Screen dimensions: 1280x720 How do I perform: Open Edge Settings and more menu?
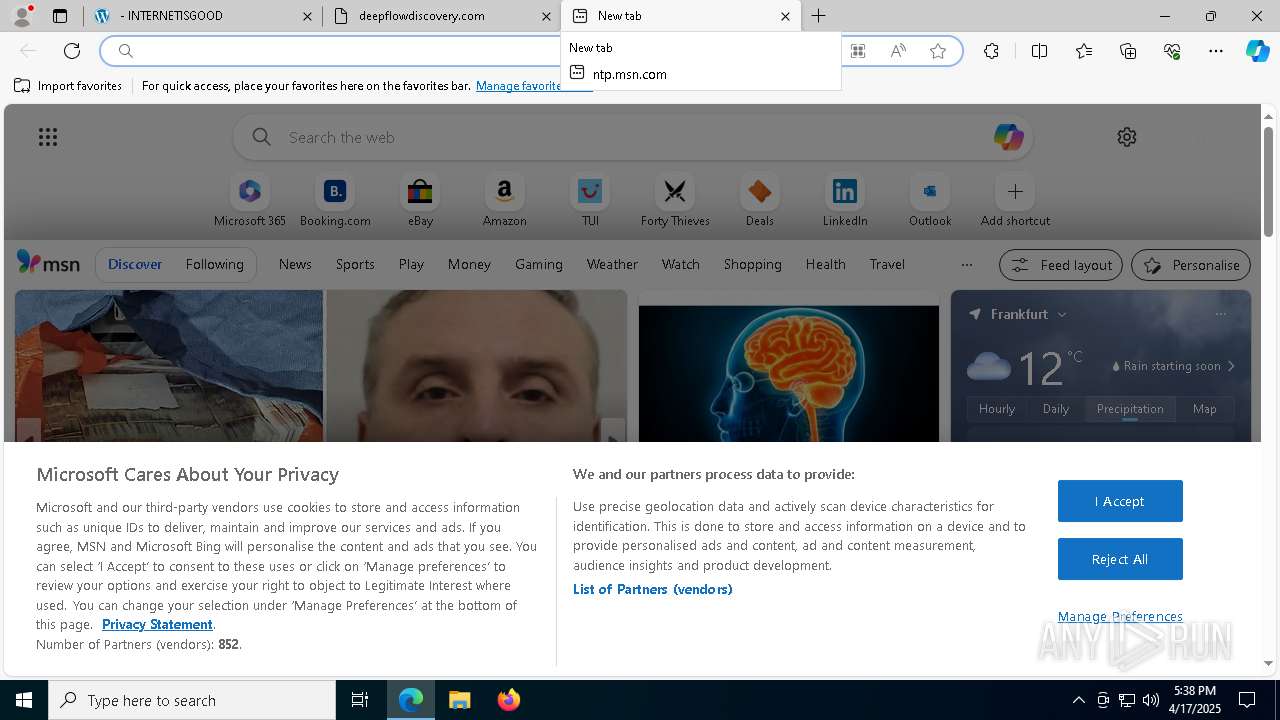click(1216, 51)
